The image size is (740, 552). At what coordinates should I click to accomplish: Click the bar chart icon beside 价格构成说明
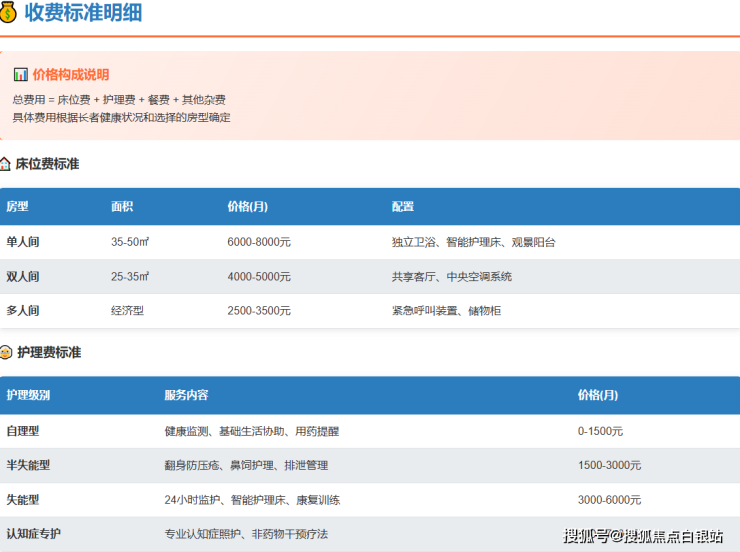[x=20, y=75]
